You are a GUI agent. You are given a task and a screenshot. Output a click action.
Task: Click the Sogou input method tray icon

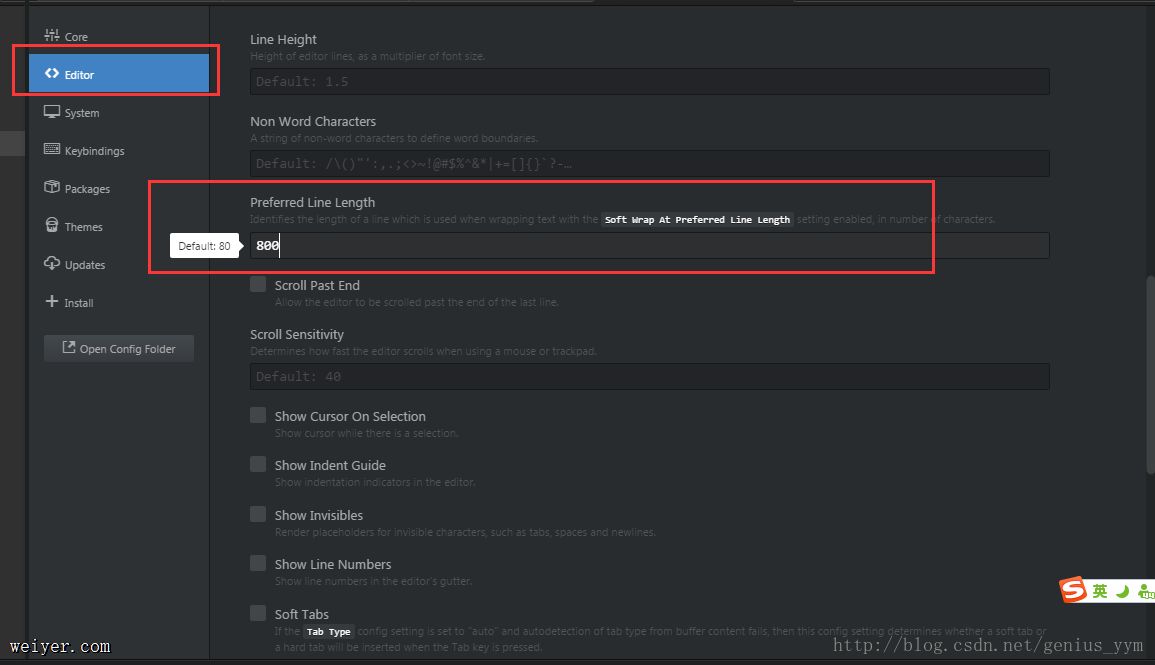(x=1073, y=590)
